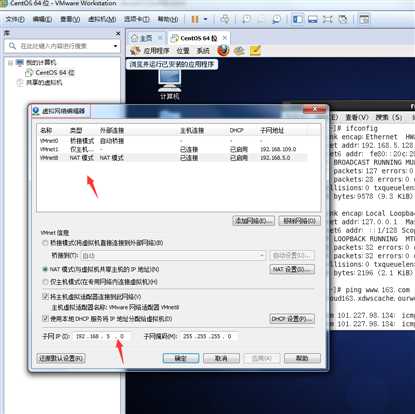This screenshot has height=414, width=415.
Task: Click the 添加网络 button
Action: click(x=254, y=221)
